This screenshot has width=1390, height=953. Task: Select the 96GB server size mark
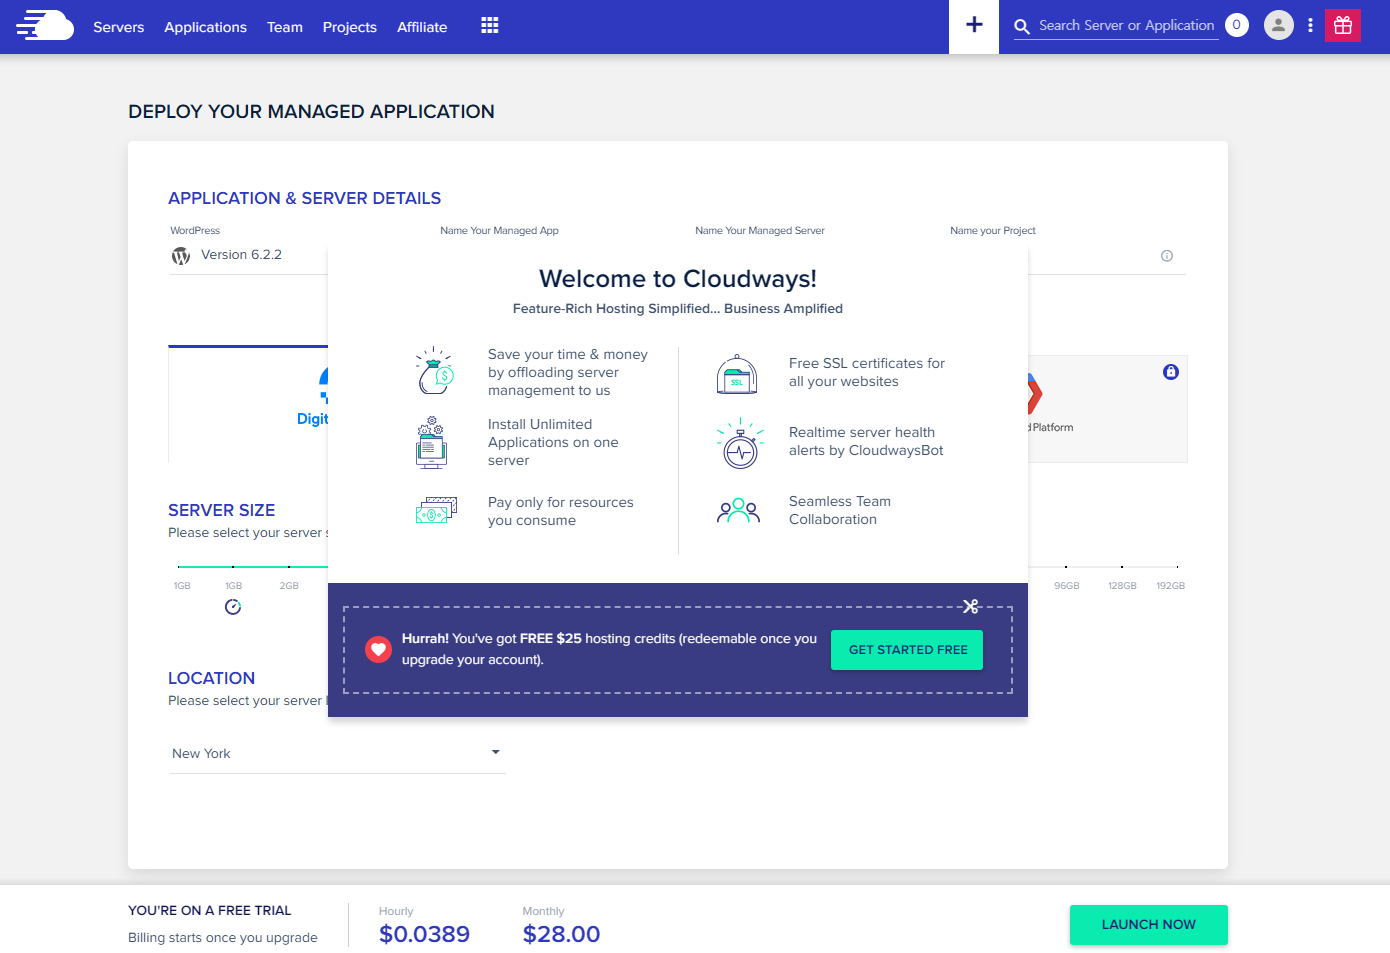[x=1067, y=586]
